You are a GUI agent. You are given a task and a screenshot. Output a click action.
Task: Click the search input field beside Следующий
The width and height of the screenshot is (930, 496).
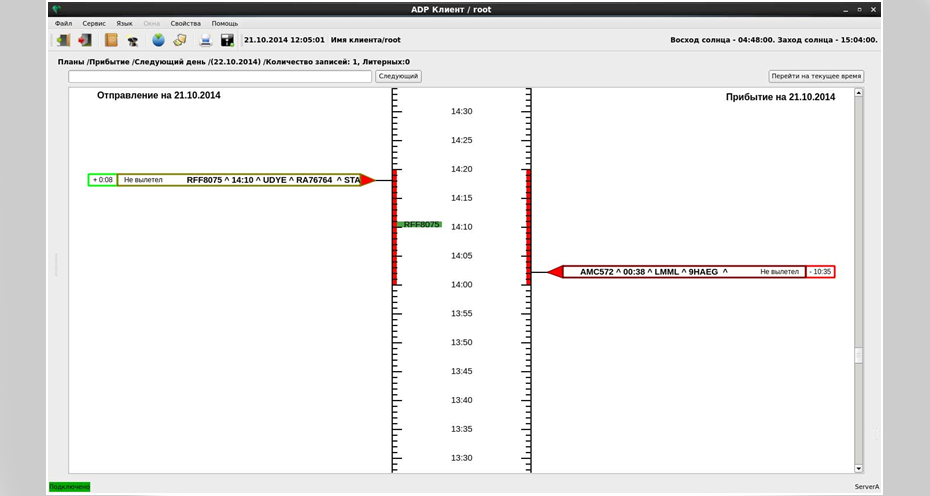click(220, 76)
